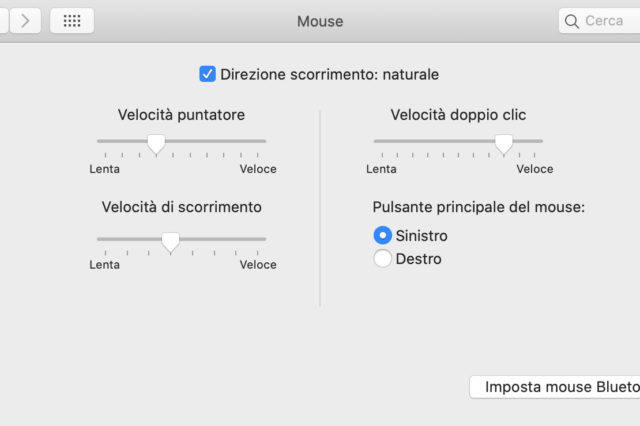Show all preferences grid icon
Image resolution: width=640 pixels, height=426 pixels.
point(72,20)
